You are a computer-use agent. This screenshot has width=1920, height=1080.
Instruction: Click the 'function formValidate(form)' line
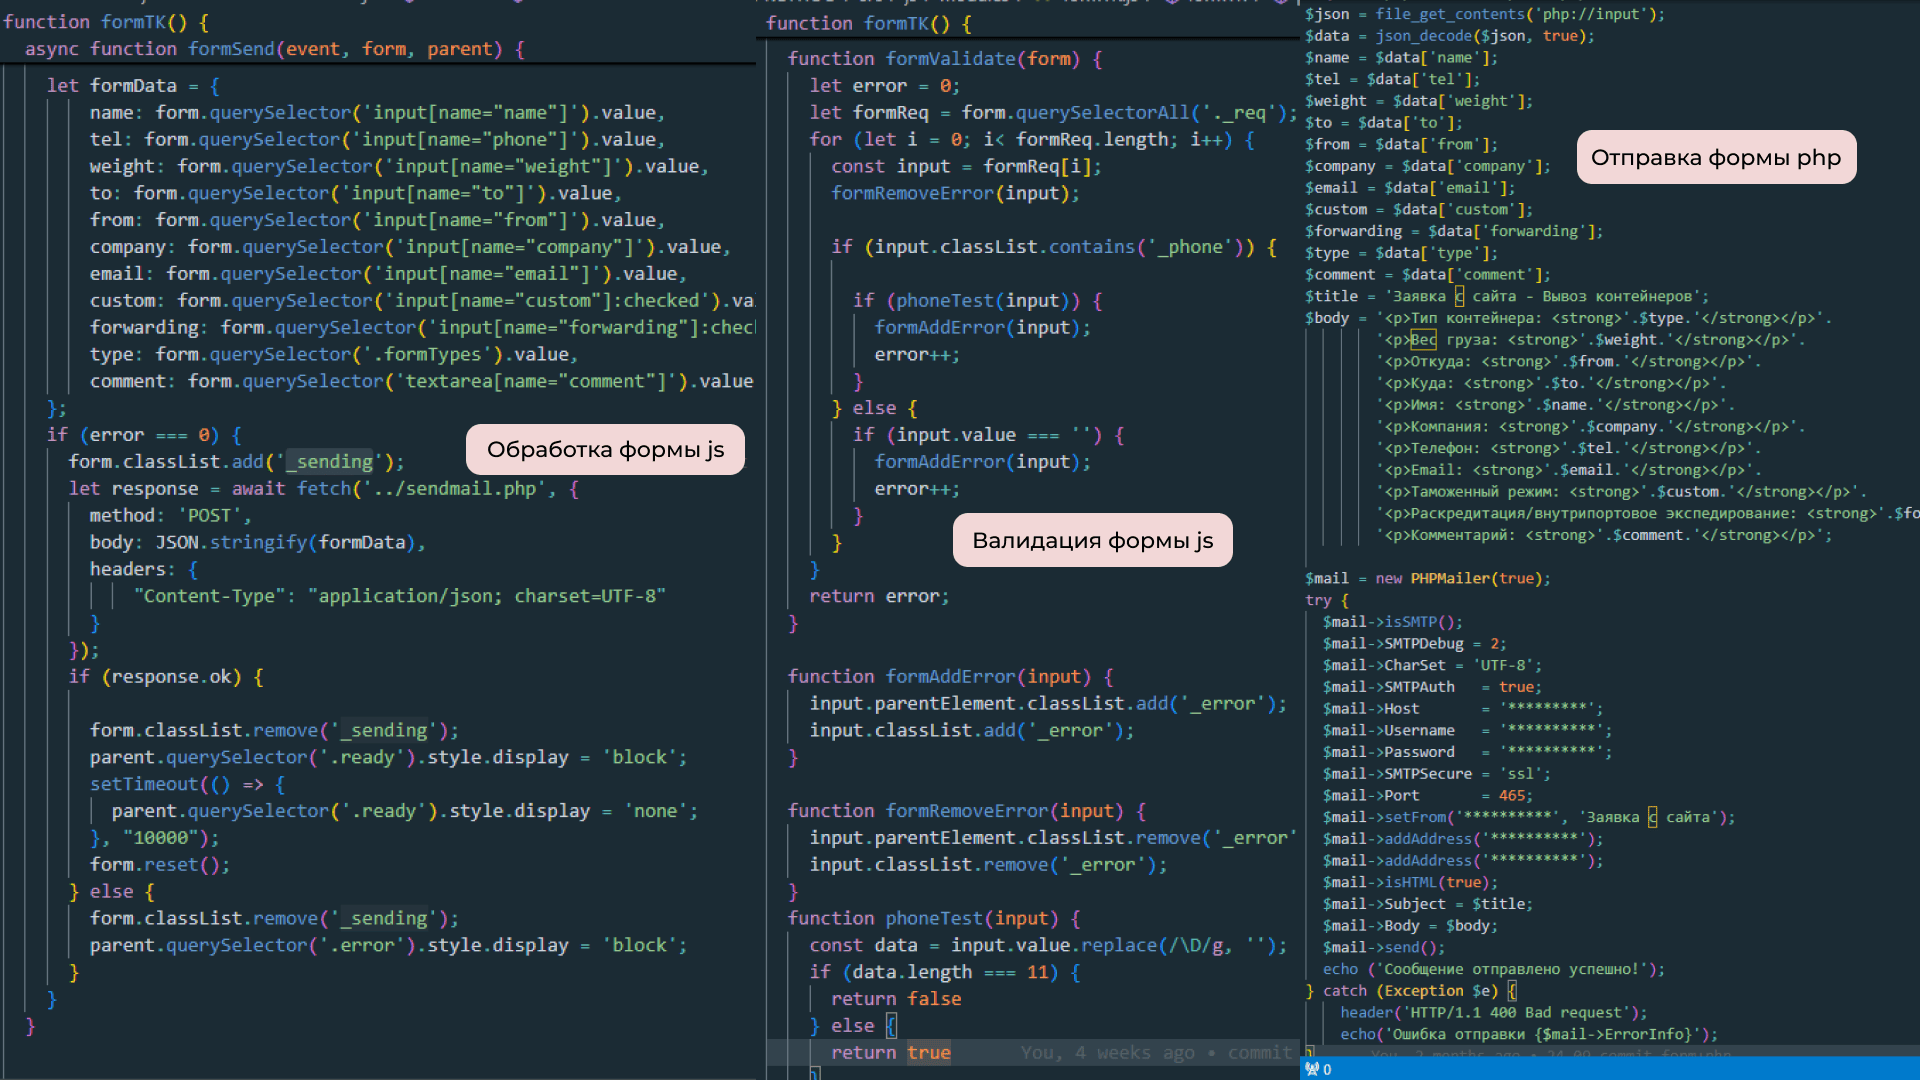point(945,59)
